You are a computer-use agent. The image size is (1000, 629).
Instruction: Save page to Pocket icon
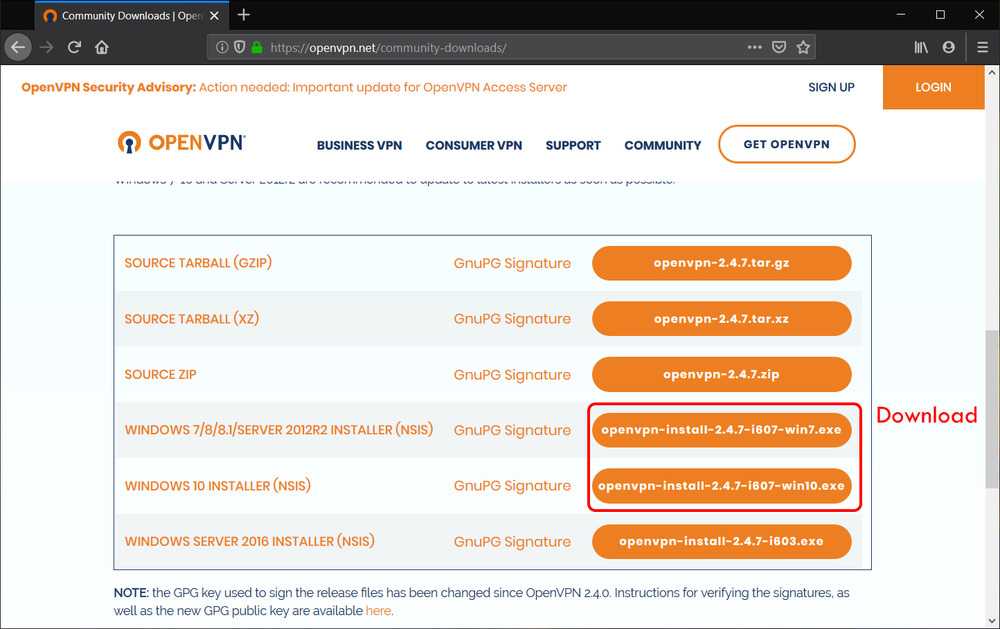[779, 47]
